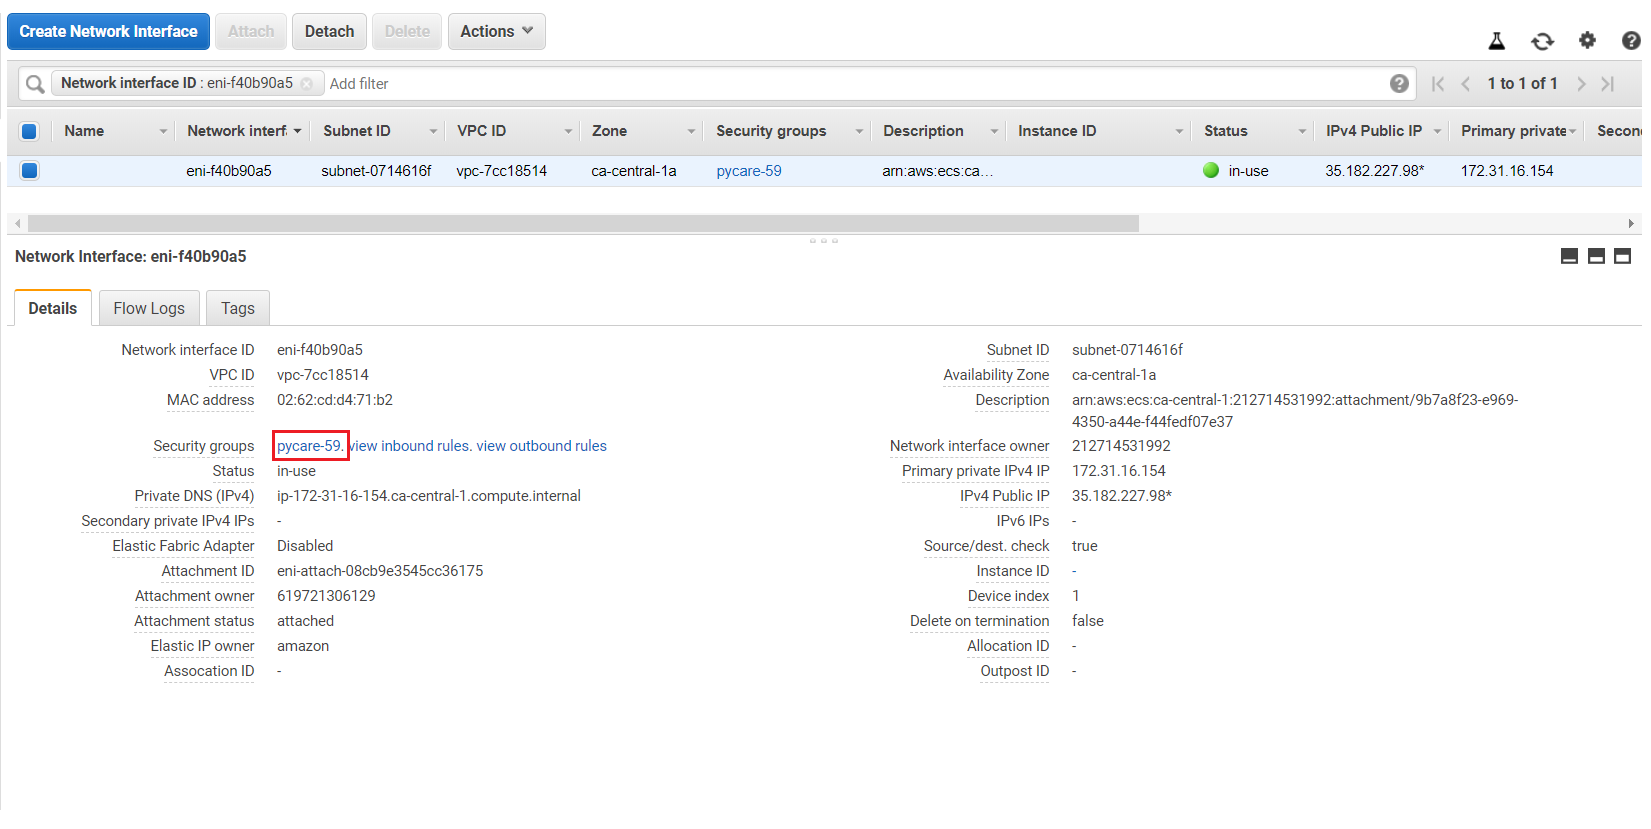1651x829 pixels.
Task: Open the gear preferences icon
Action: 1587,40
